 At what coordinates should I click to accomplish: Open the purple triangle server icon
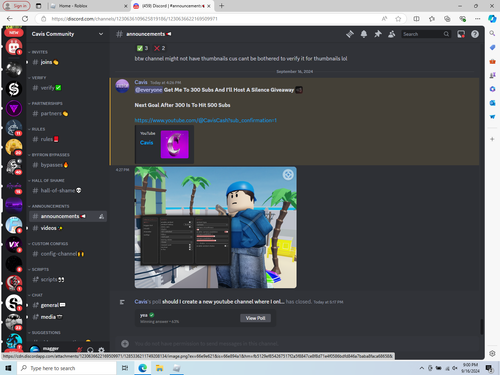[x=14, y=108]
